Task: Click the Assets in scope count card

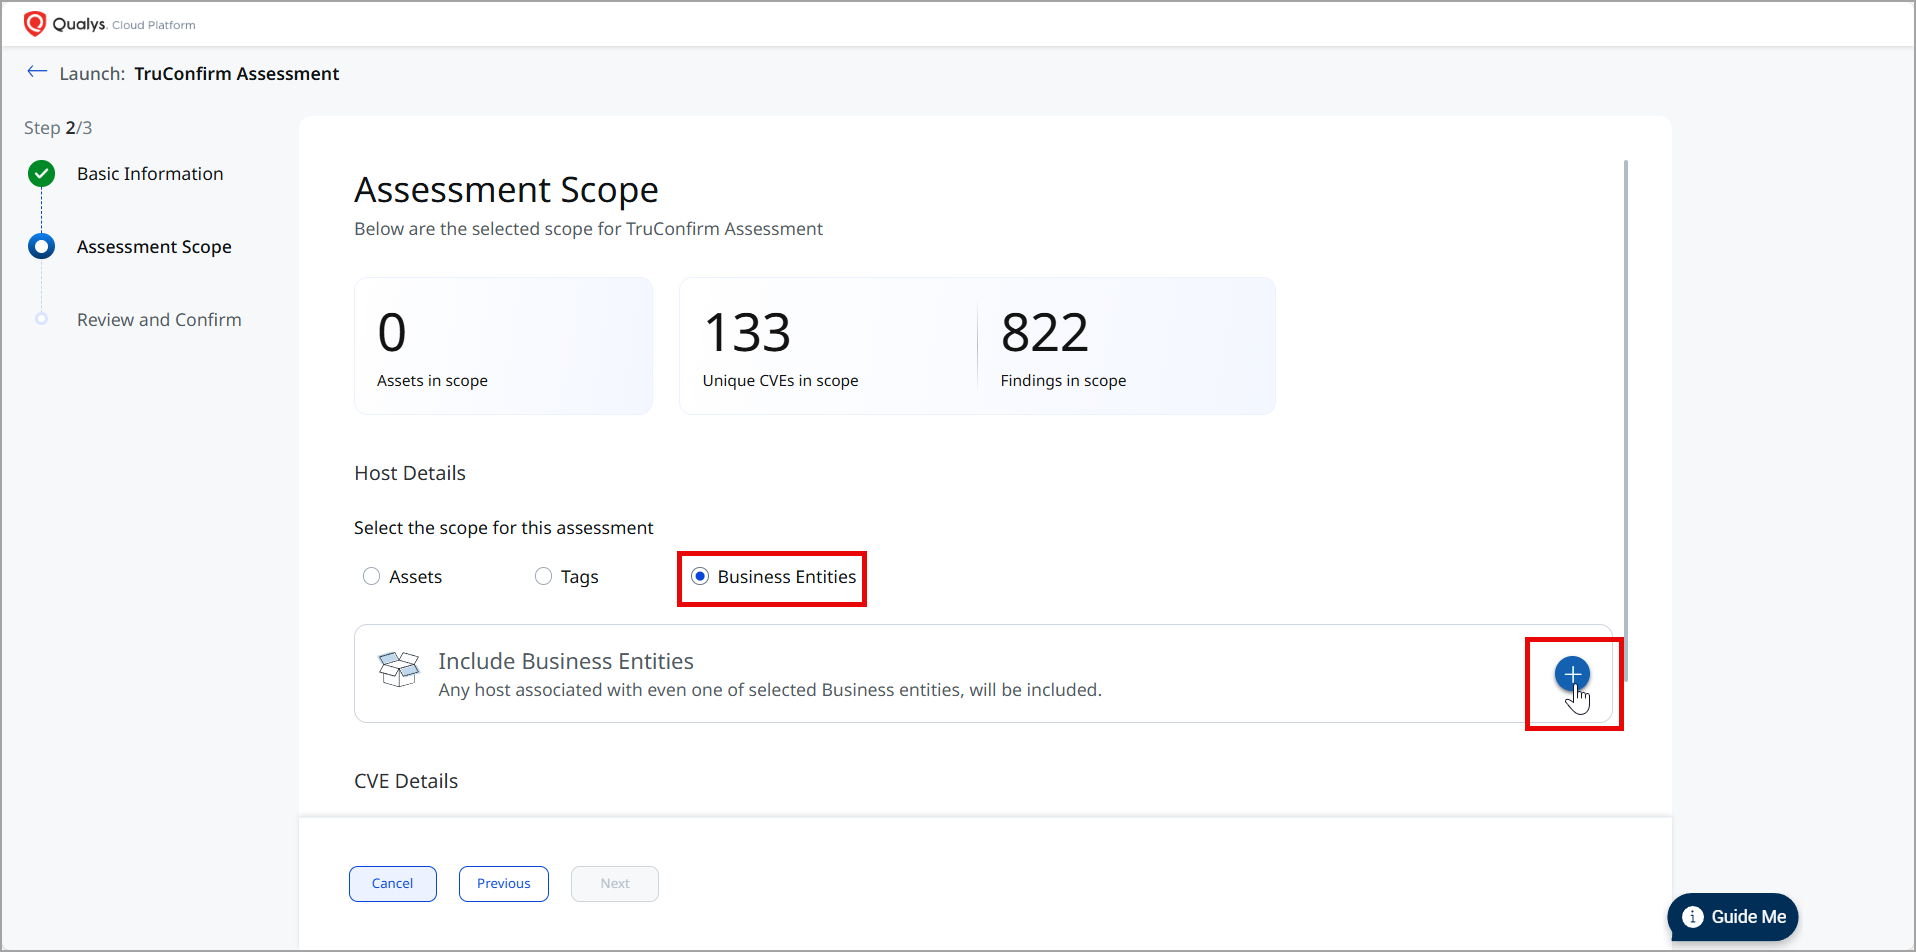Action: [x=503, y=346]
